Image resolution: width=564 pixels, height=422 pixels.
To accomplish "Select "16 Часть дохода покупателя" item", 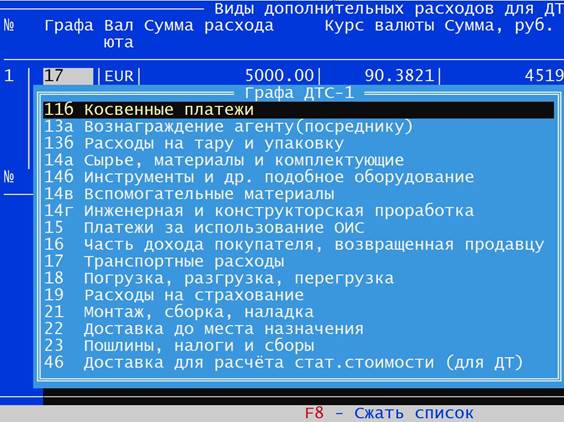I will 299,245.
